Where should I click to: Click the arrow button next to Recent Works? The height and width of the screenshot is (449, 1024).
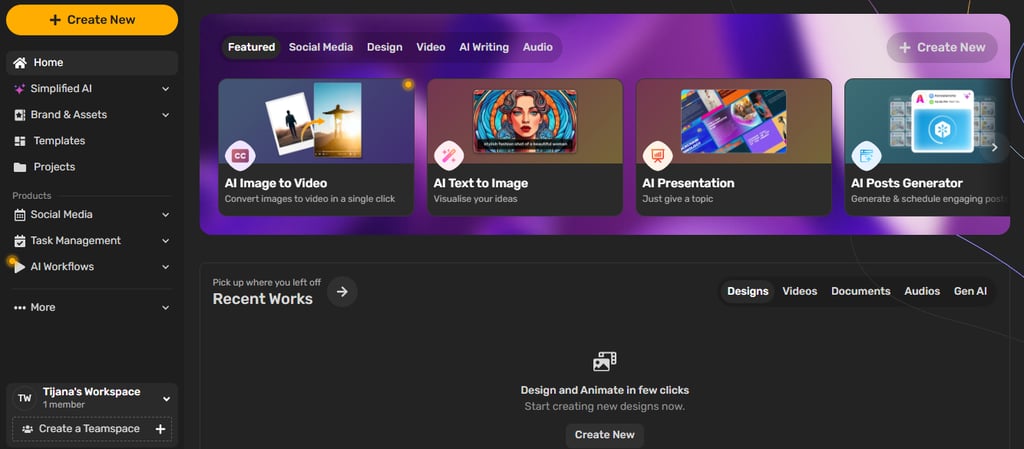342,292
